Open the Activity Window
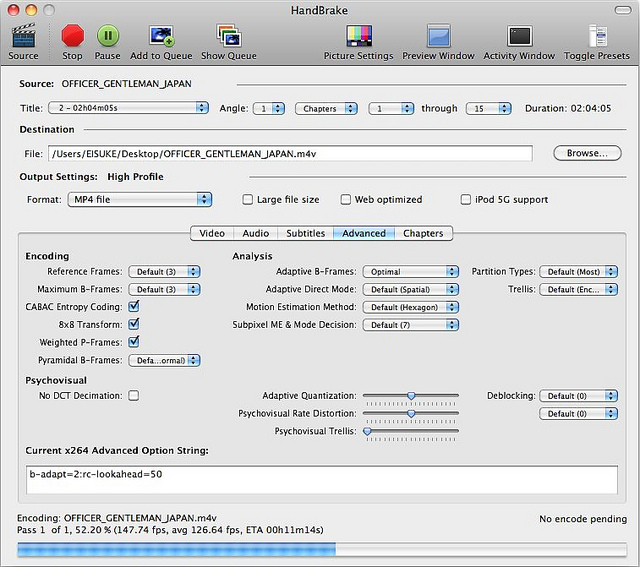 [x=519, y=42]
